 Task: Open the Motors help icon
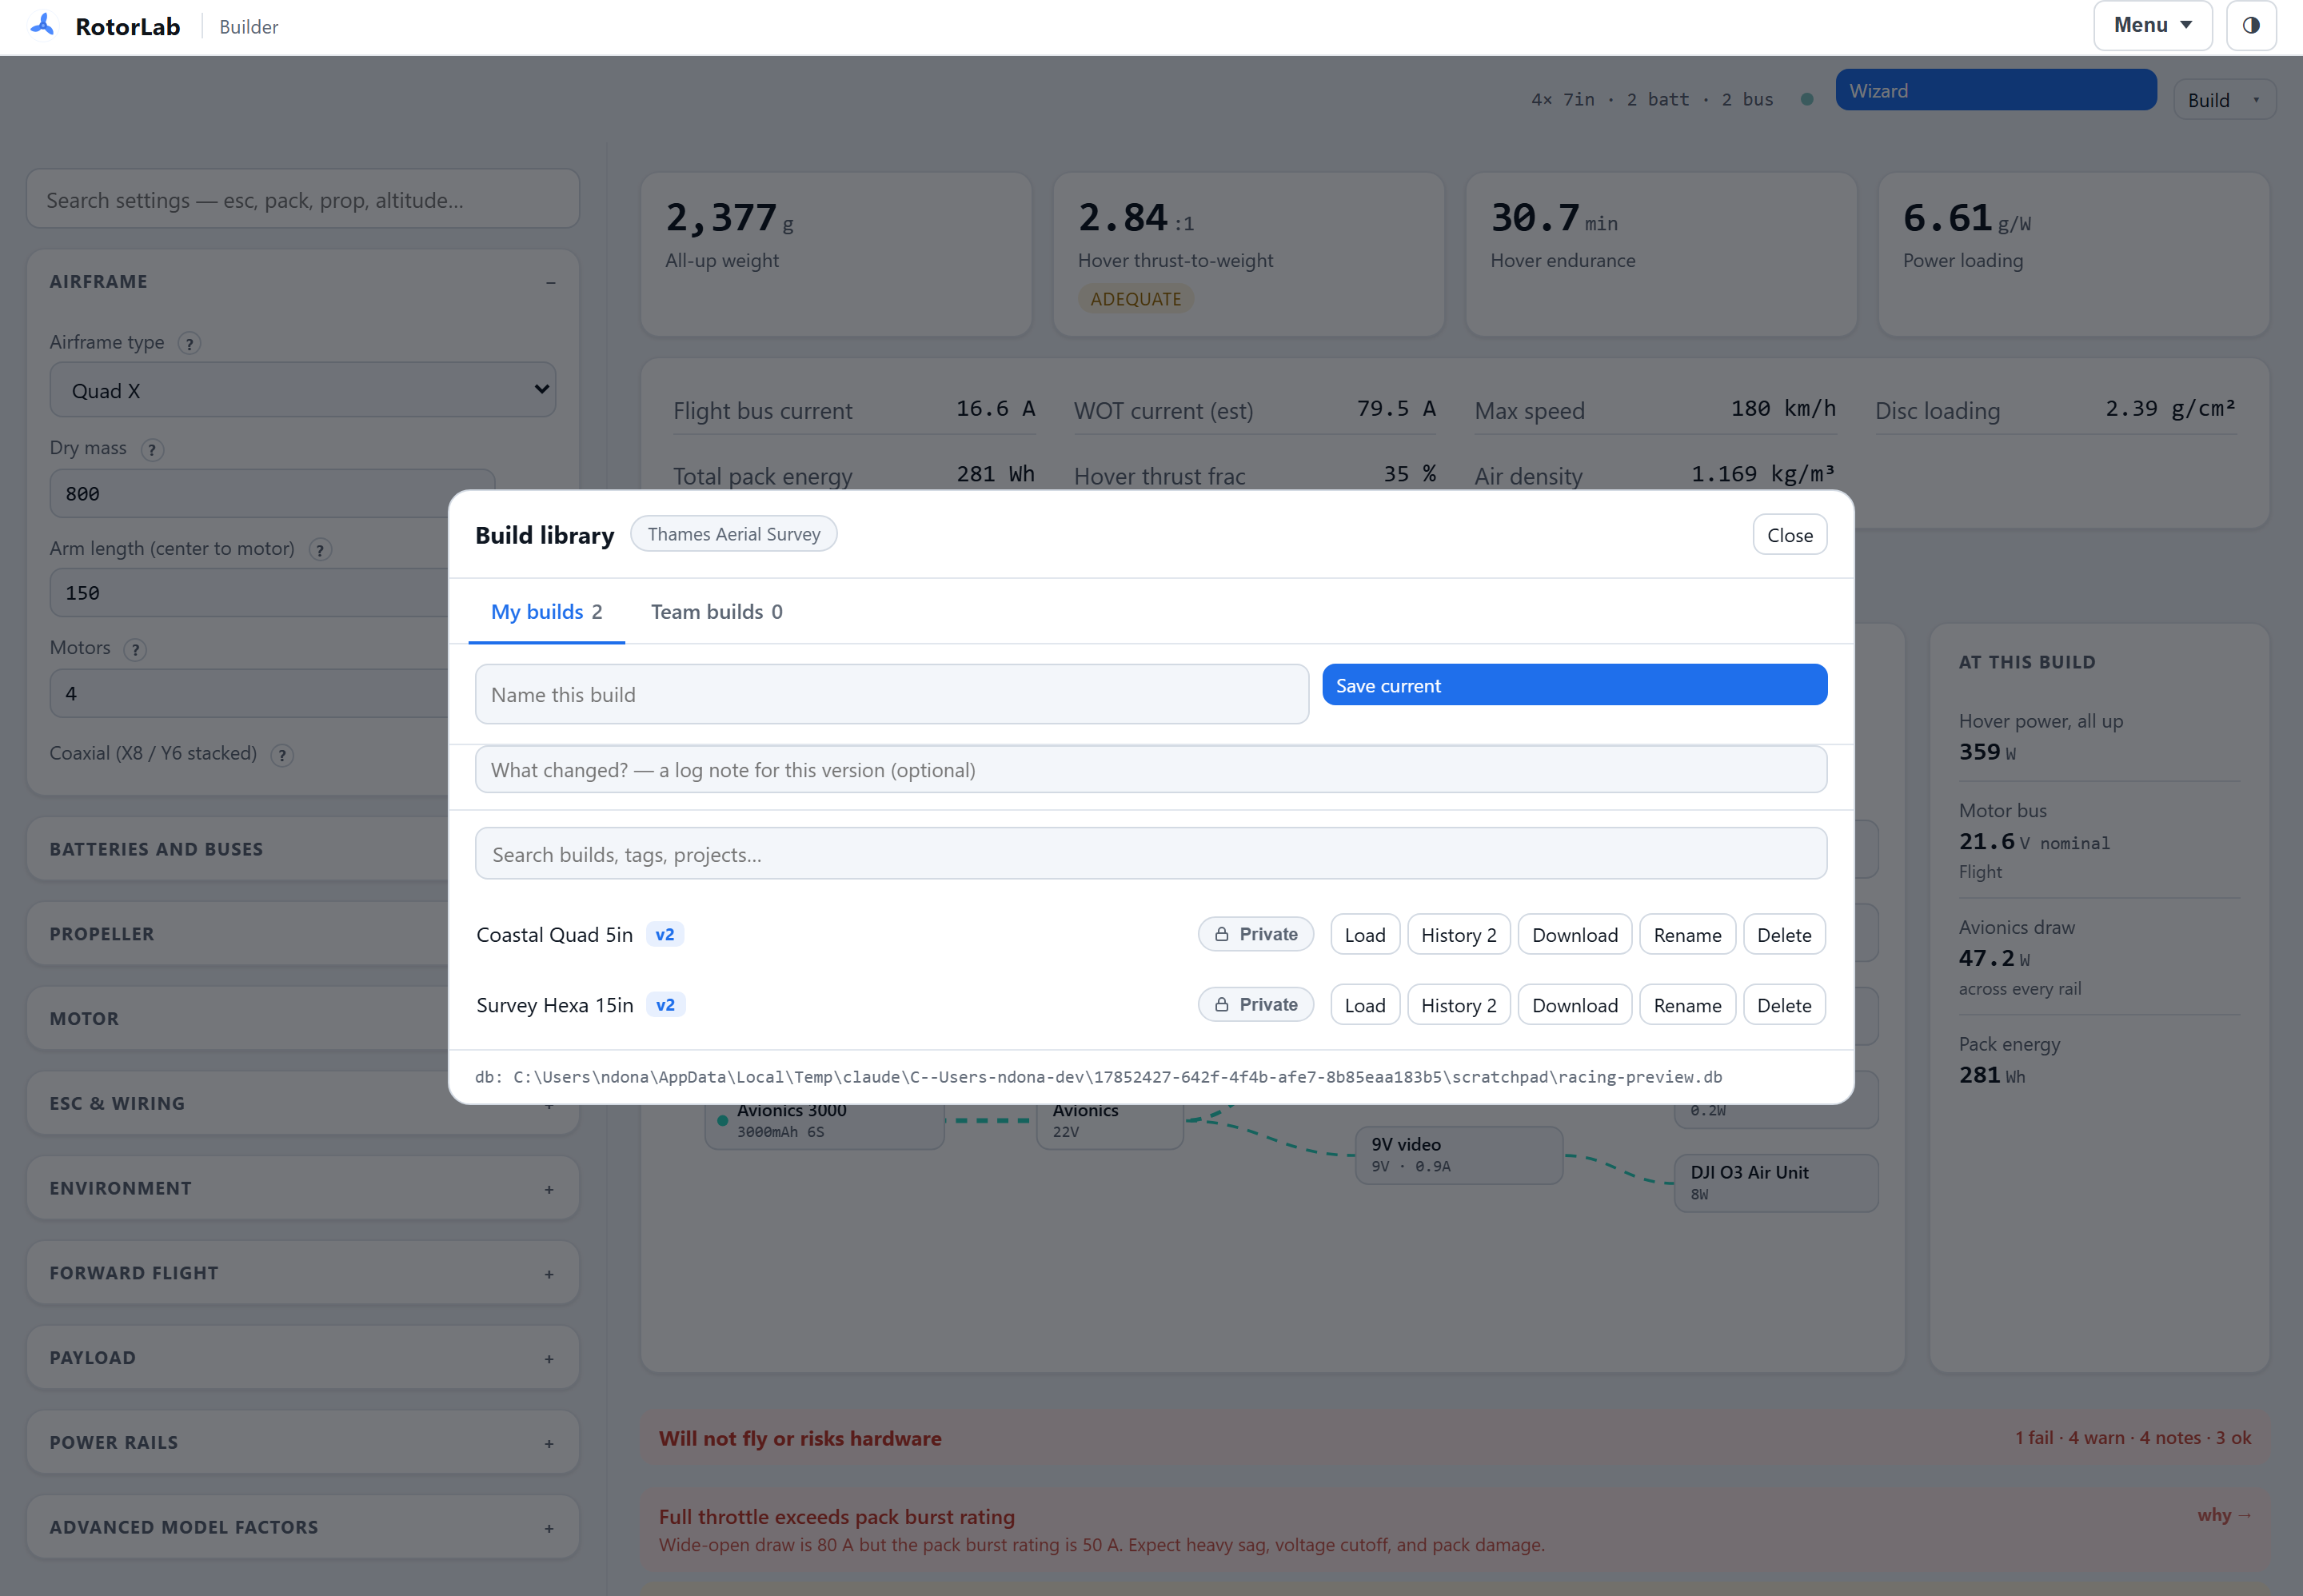point(135,649)
